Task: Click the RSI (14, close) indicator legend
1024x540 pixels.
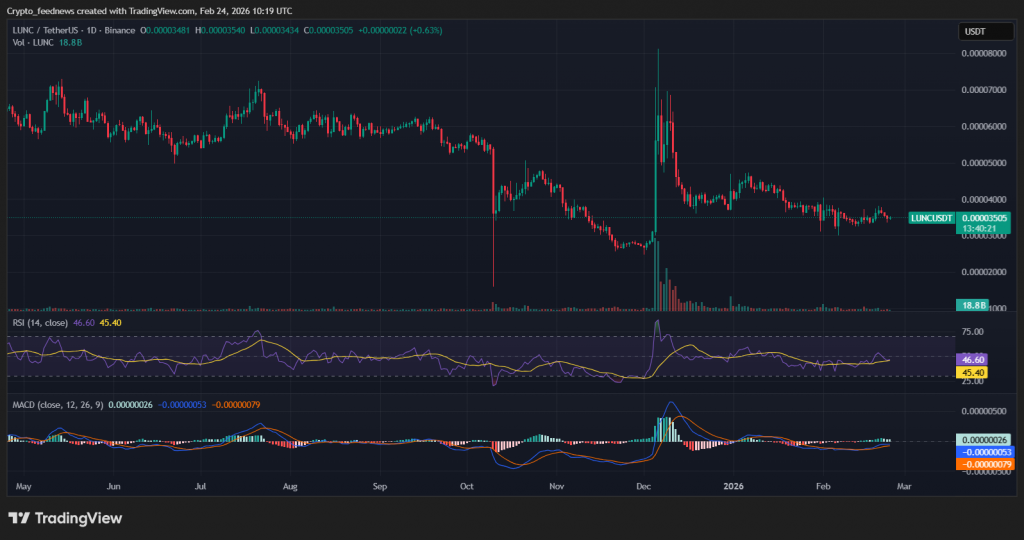Action: point(42,323)
